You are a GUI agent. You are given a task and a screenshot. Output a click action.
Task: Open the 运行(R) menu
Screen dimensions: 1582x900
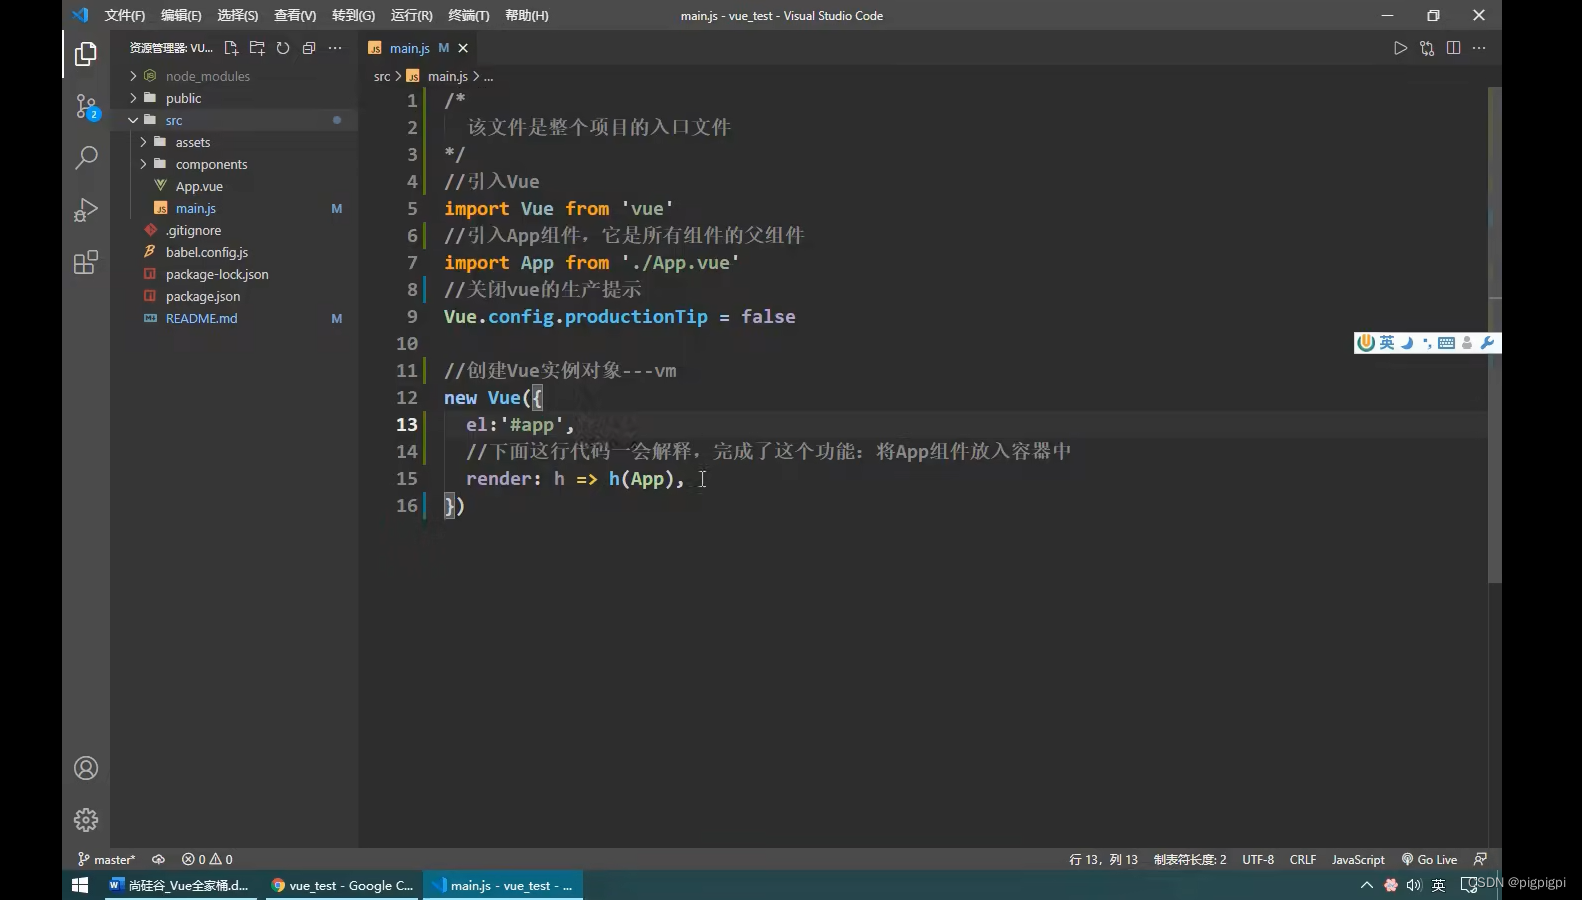(411, 15)
